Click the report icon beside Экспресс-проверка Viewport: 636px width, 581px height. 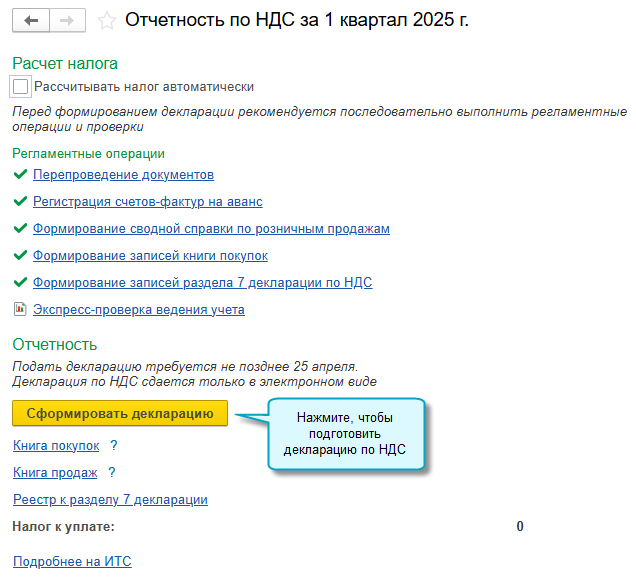pyautogui.click(x=20, y=309)
